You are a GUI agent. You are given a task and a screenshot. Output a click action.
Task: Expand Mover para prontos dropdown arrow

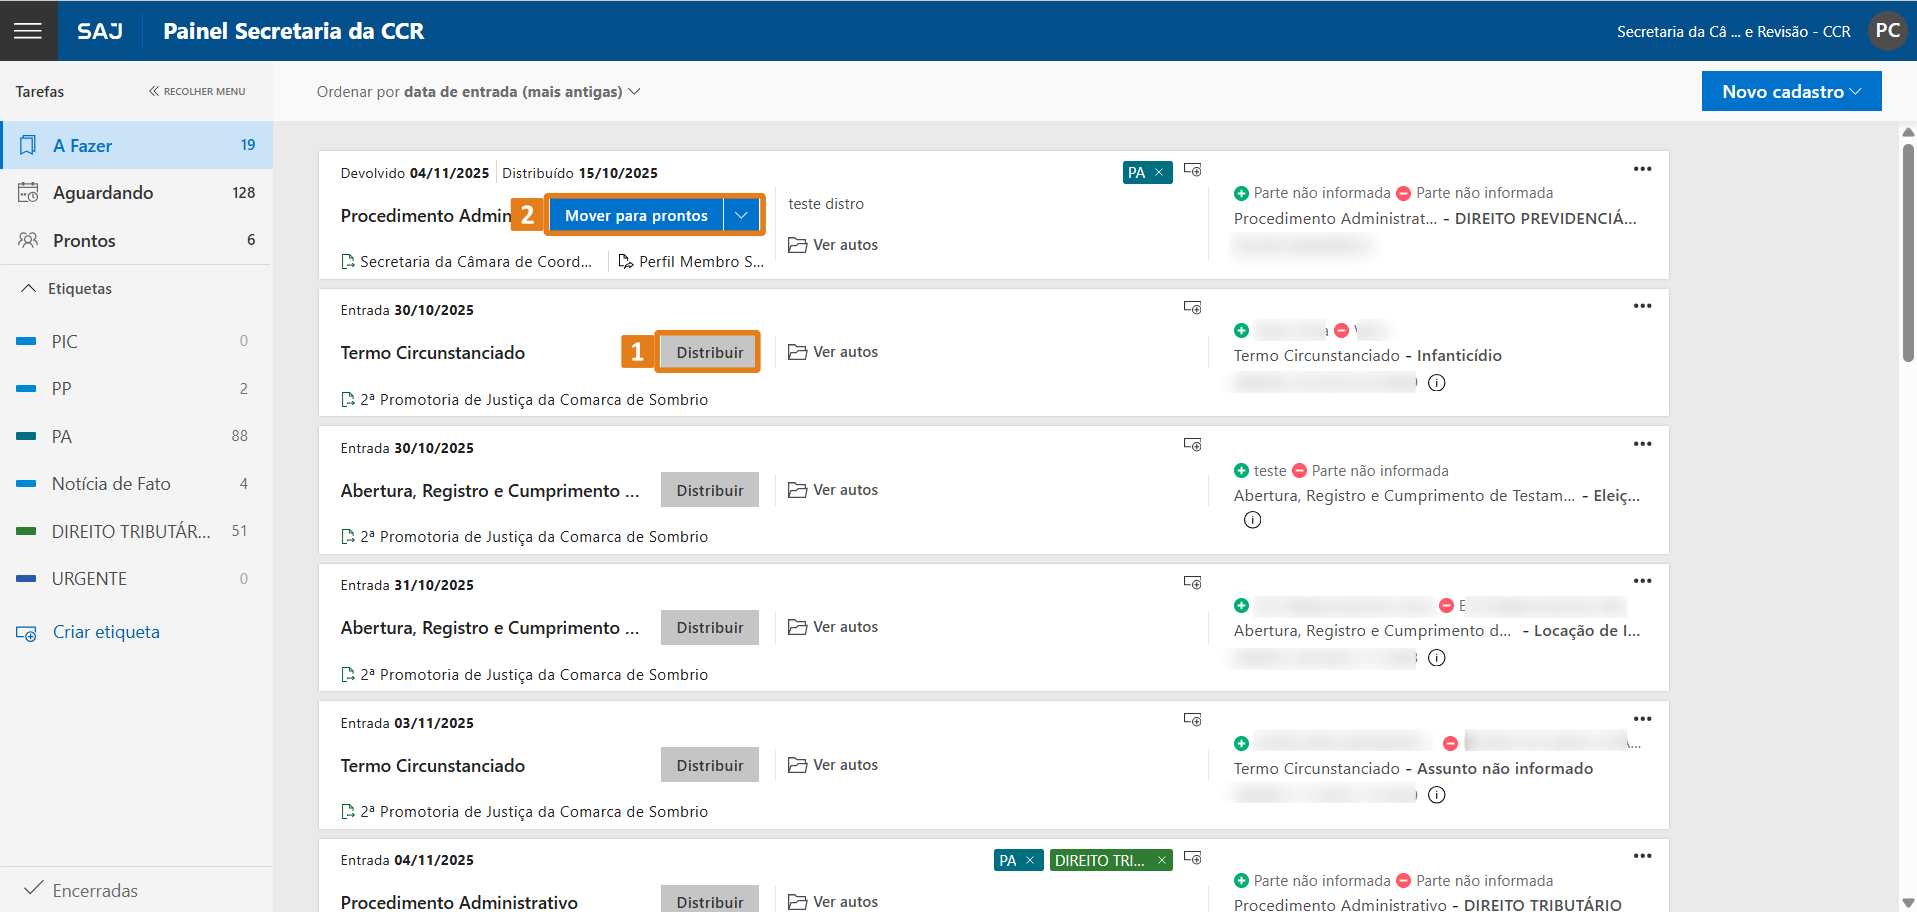click(741, 216)
